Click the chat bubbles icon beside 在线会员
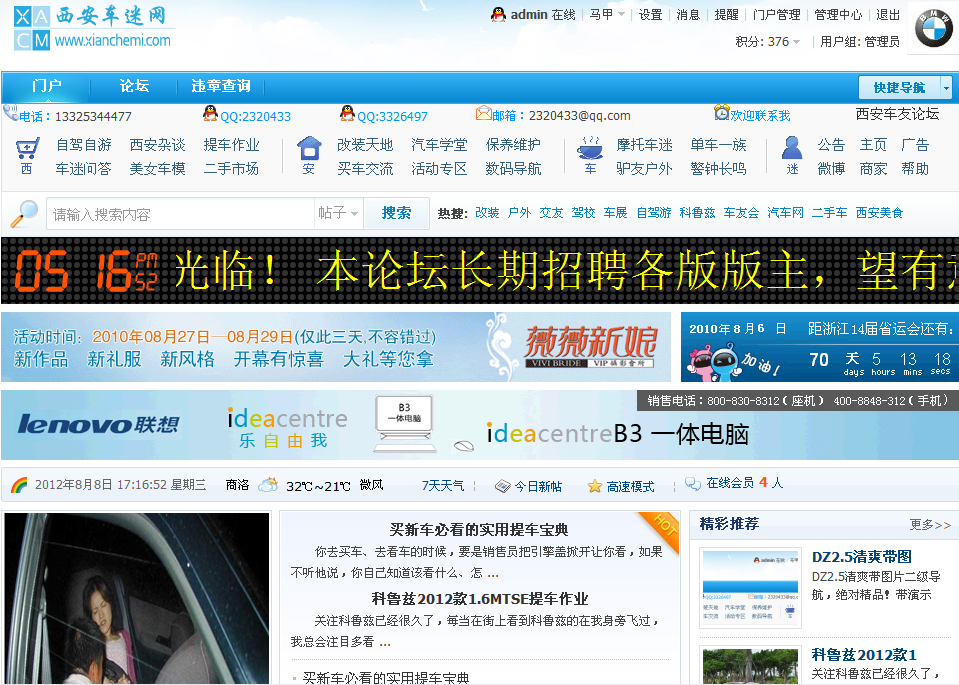959x685 pixels. tap(693, 484)
